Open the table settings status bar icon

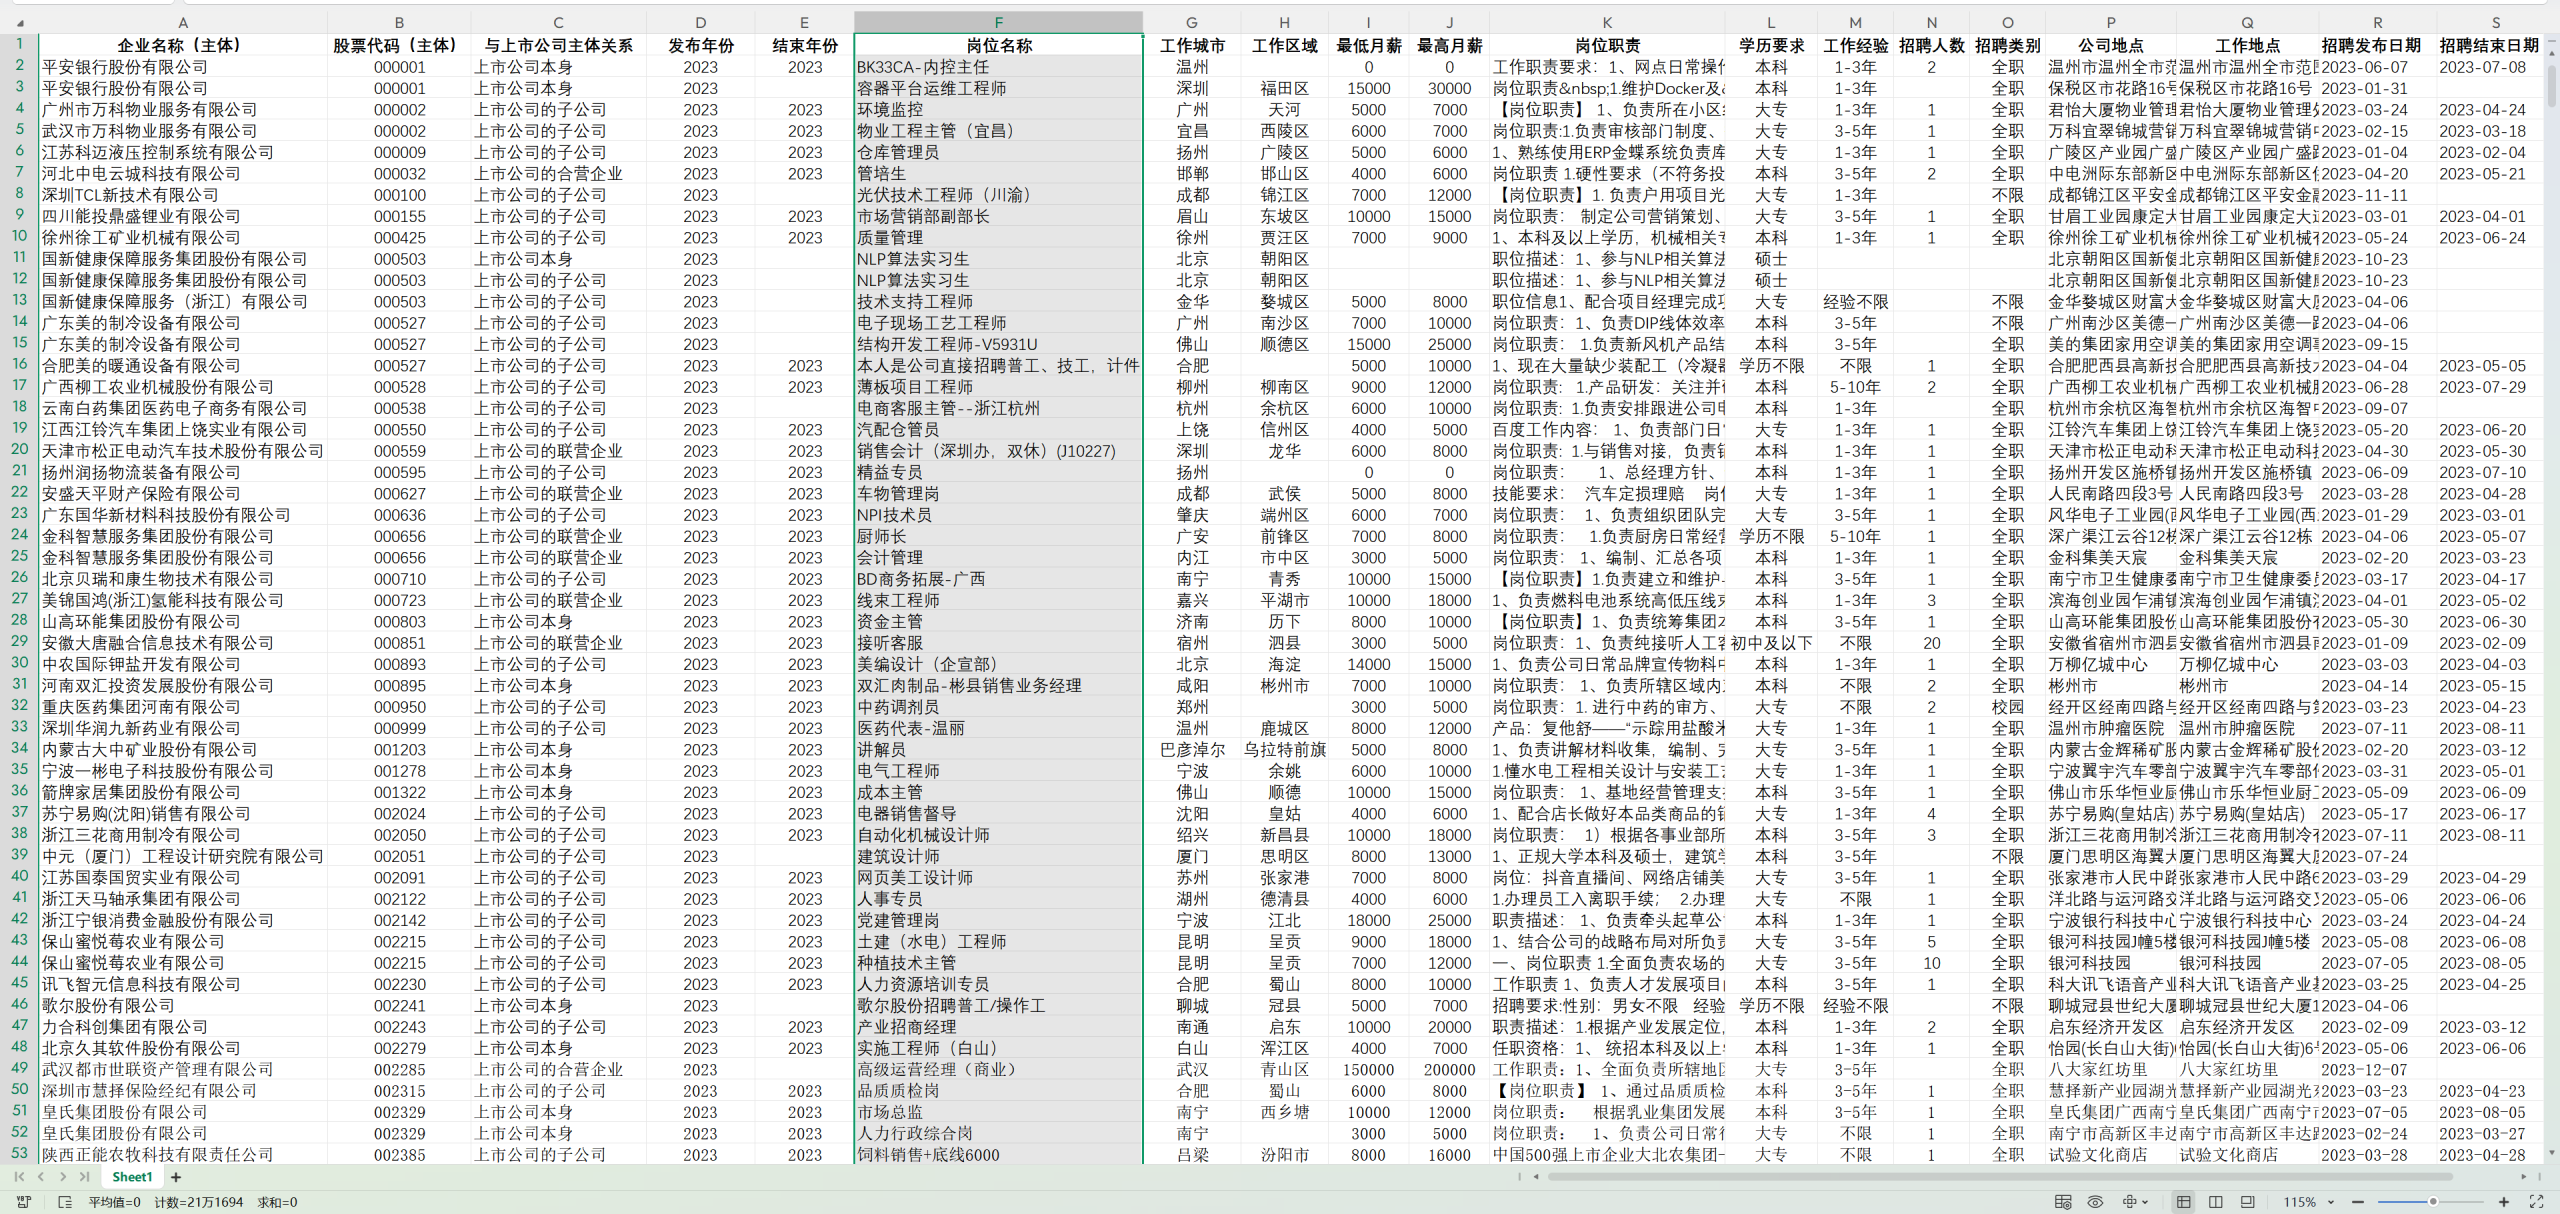[x=2062, y=1202]
